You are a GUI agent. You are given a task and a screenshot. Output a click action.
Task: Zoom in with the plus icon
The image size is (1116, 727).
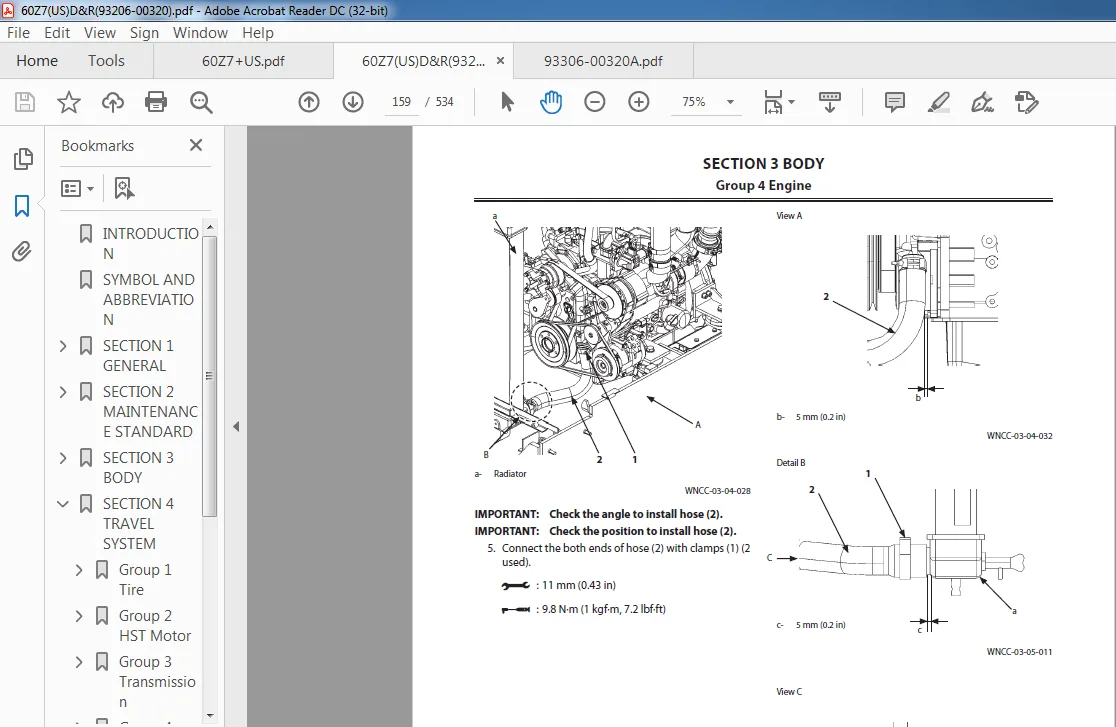pyautogui.click(x=639, y=102)
